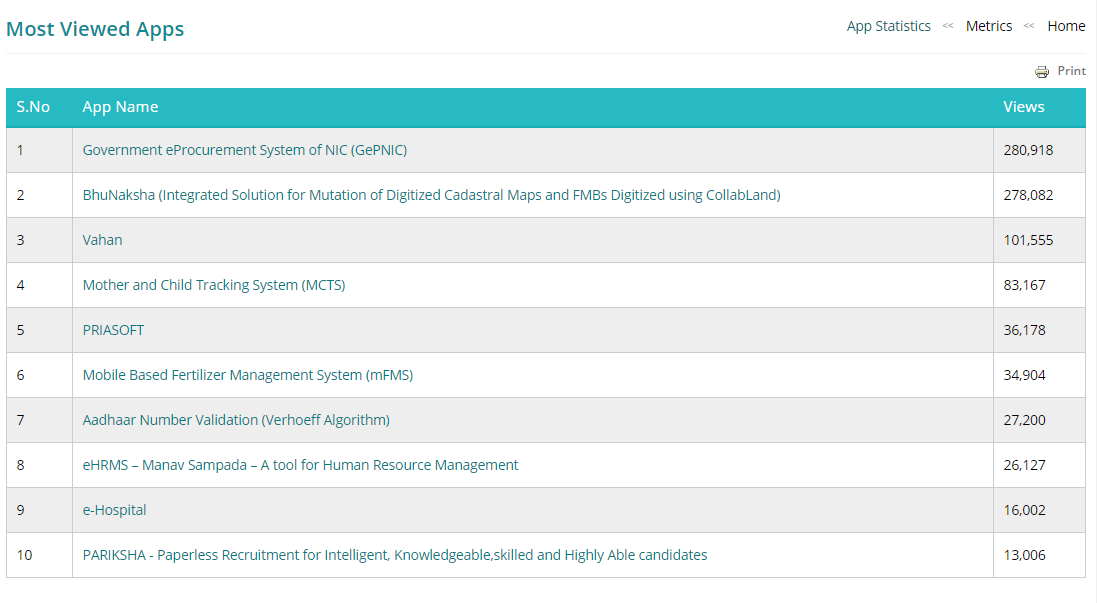This screenshot has height=603, width=1097.
Task: Open the PRIASOFT app link
Action: point(113,329)
